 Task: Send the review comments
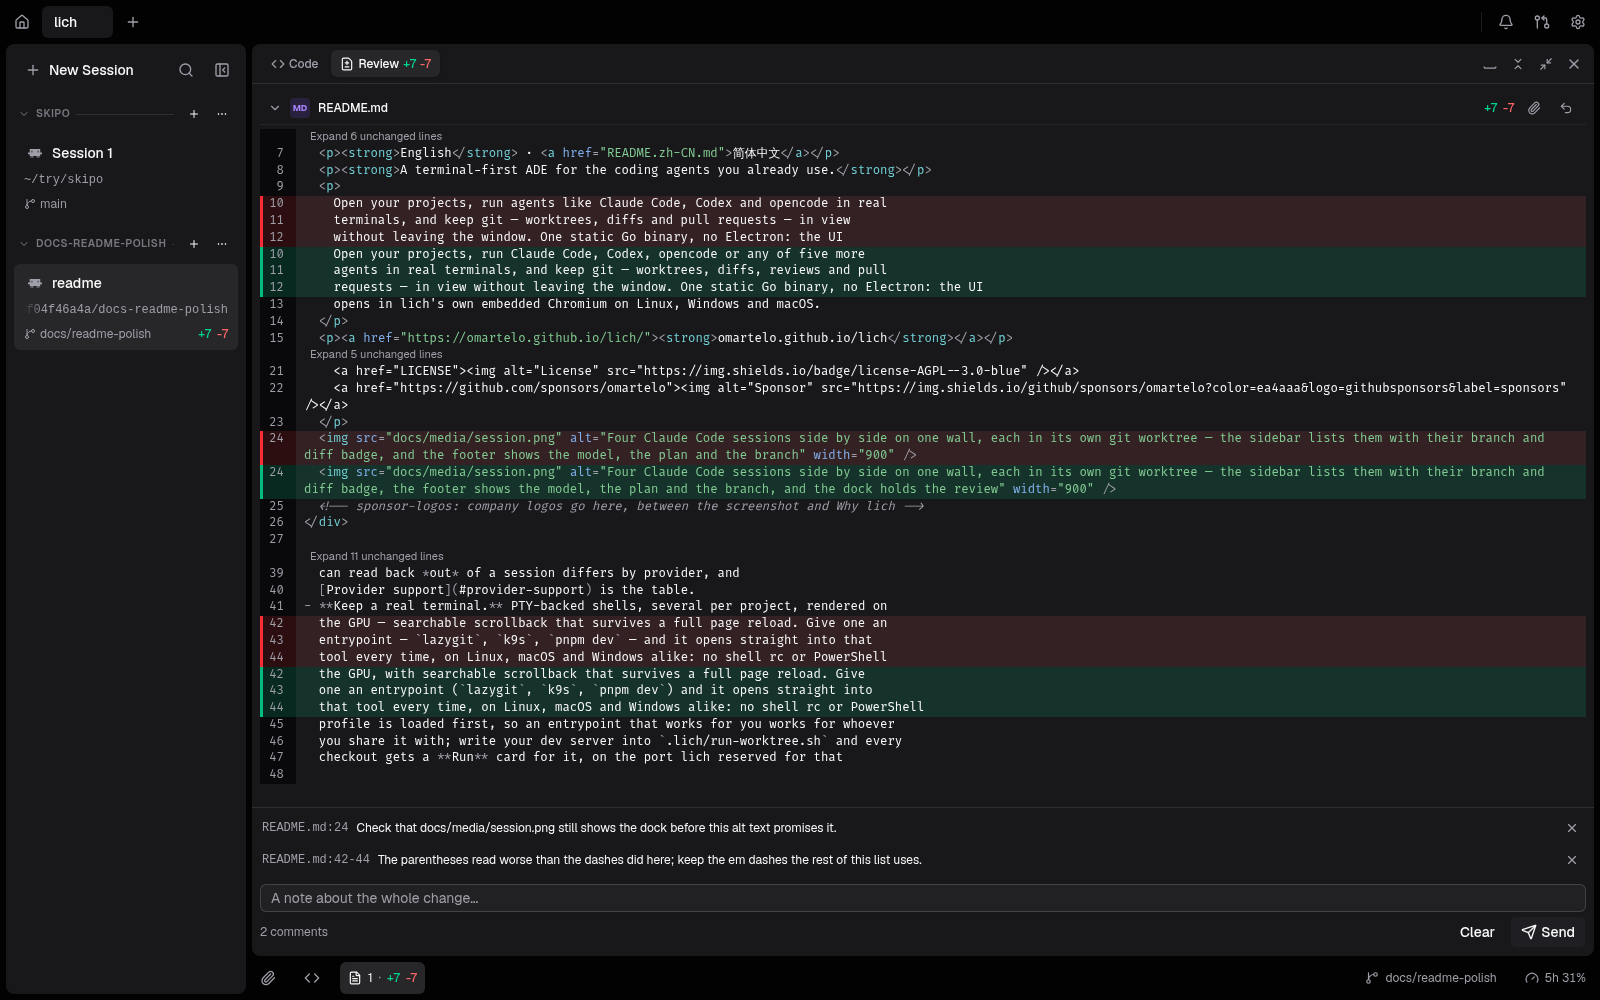(1548, 932)
